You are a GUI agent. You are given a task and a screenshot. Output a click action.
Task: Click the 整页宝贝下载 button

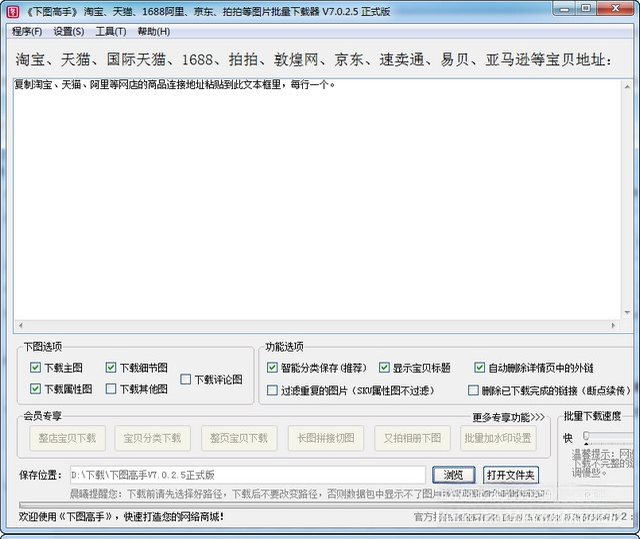239,438
